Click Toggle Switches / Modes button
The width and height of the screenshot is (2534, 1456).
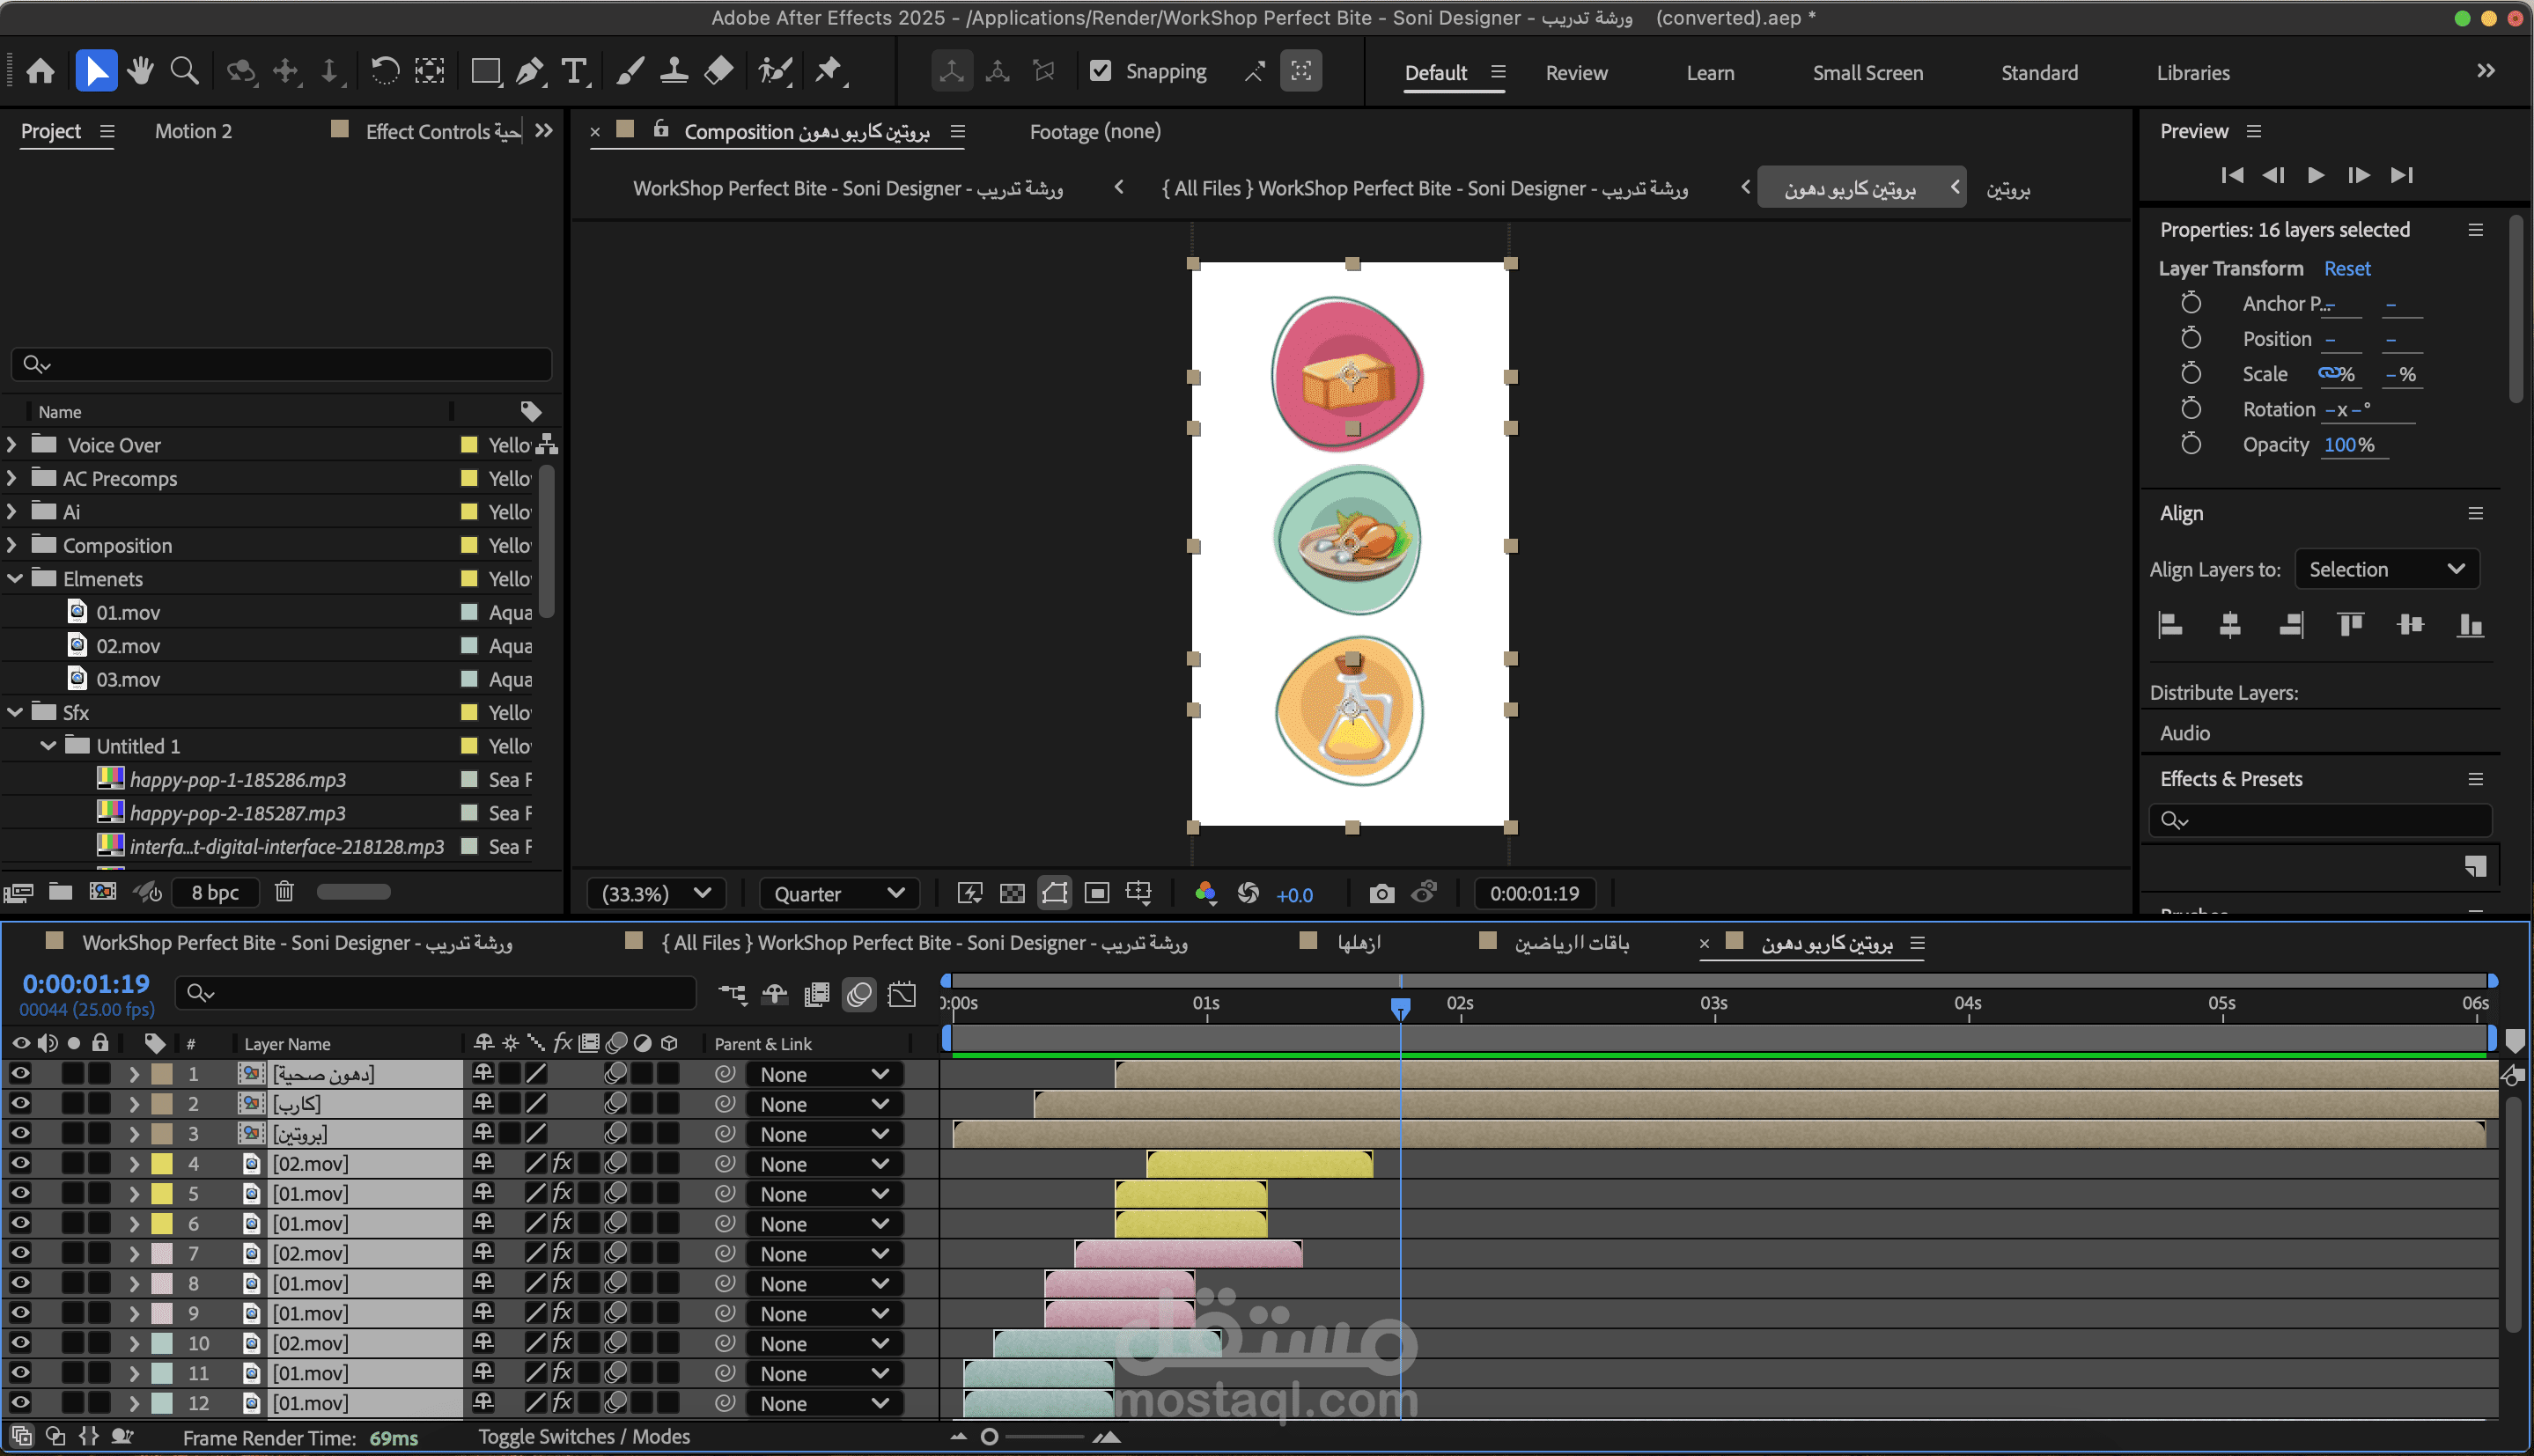(584, 1436)
